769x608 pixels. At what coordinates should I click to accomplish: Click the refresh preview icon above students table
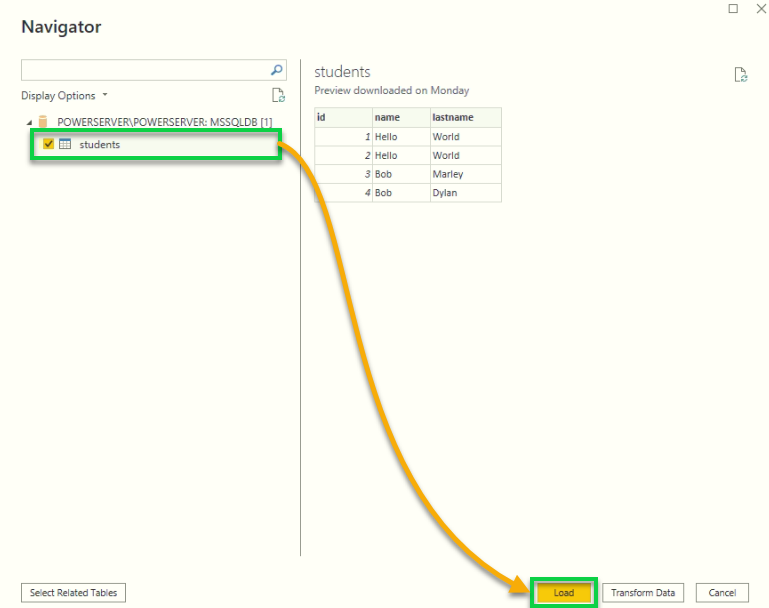(741, 75)
